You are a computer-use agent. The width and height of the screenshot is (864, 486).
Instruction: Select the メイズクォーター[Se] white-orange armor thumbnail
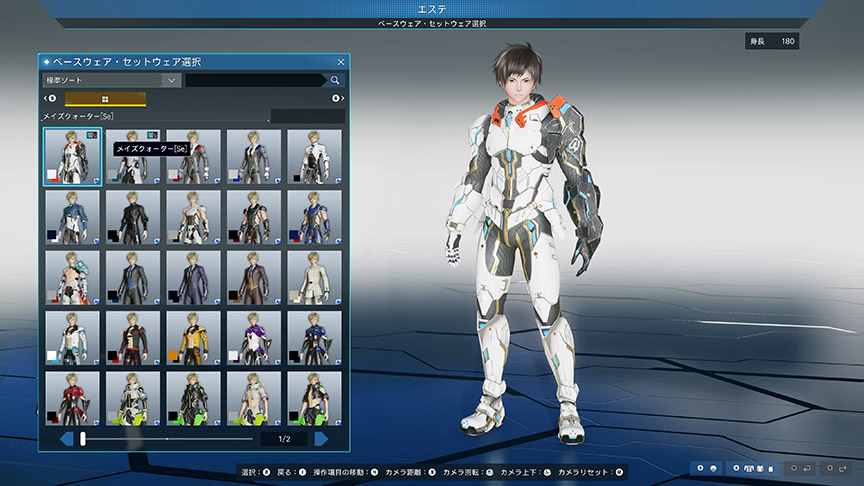(x=73, y=157)
